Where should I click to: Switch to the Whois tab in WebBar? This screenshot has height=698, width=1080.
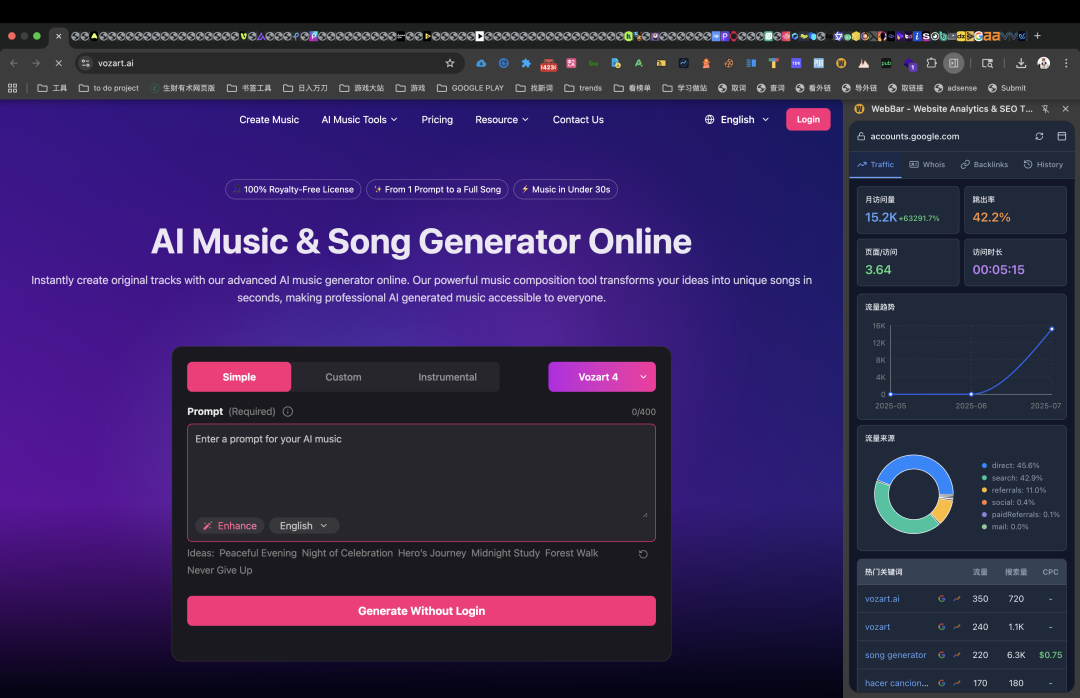pos(927,165)
